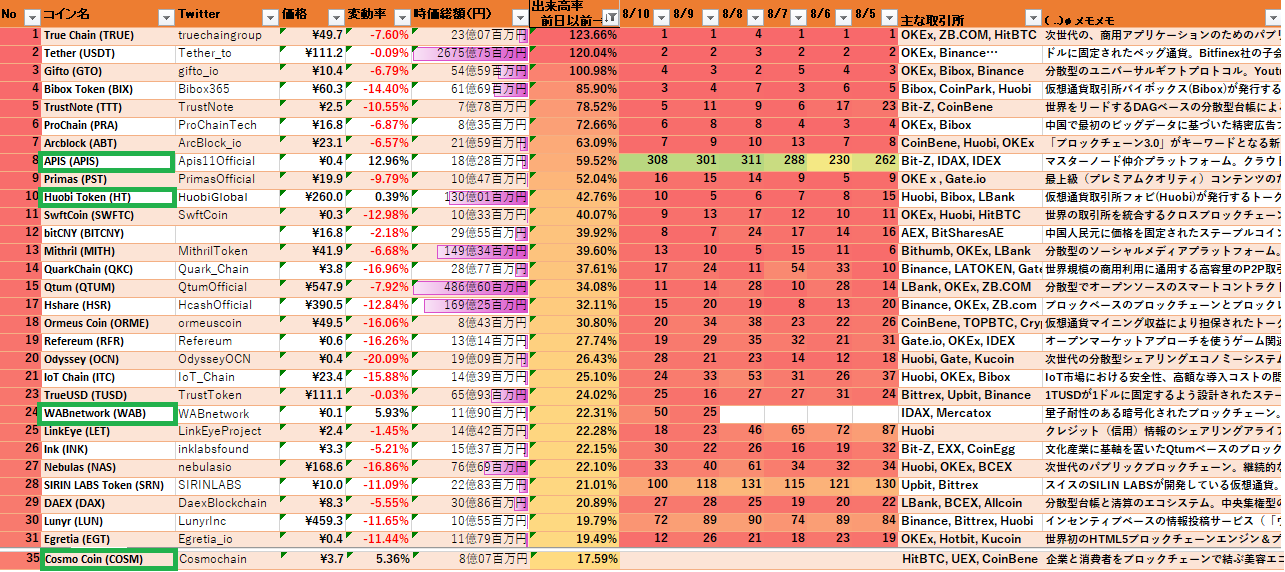
Task: Select the Huobi Token (HT) coin cell
Action: tap(106, 197)
